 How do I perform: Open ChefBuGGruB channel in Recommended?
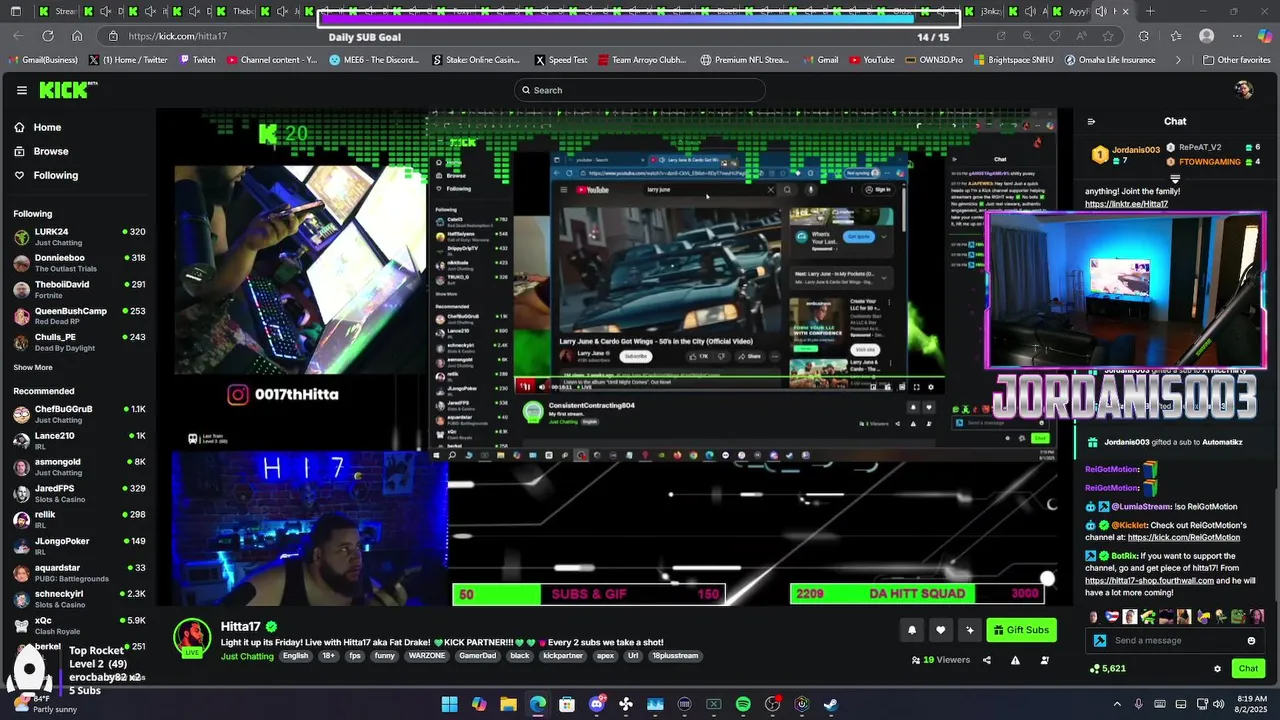pos(78,414)
